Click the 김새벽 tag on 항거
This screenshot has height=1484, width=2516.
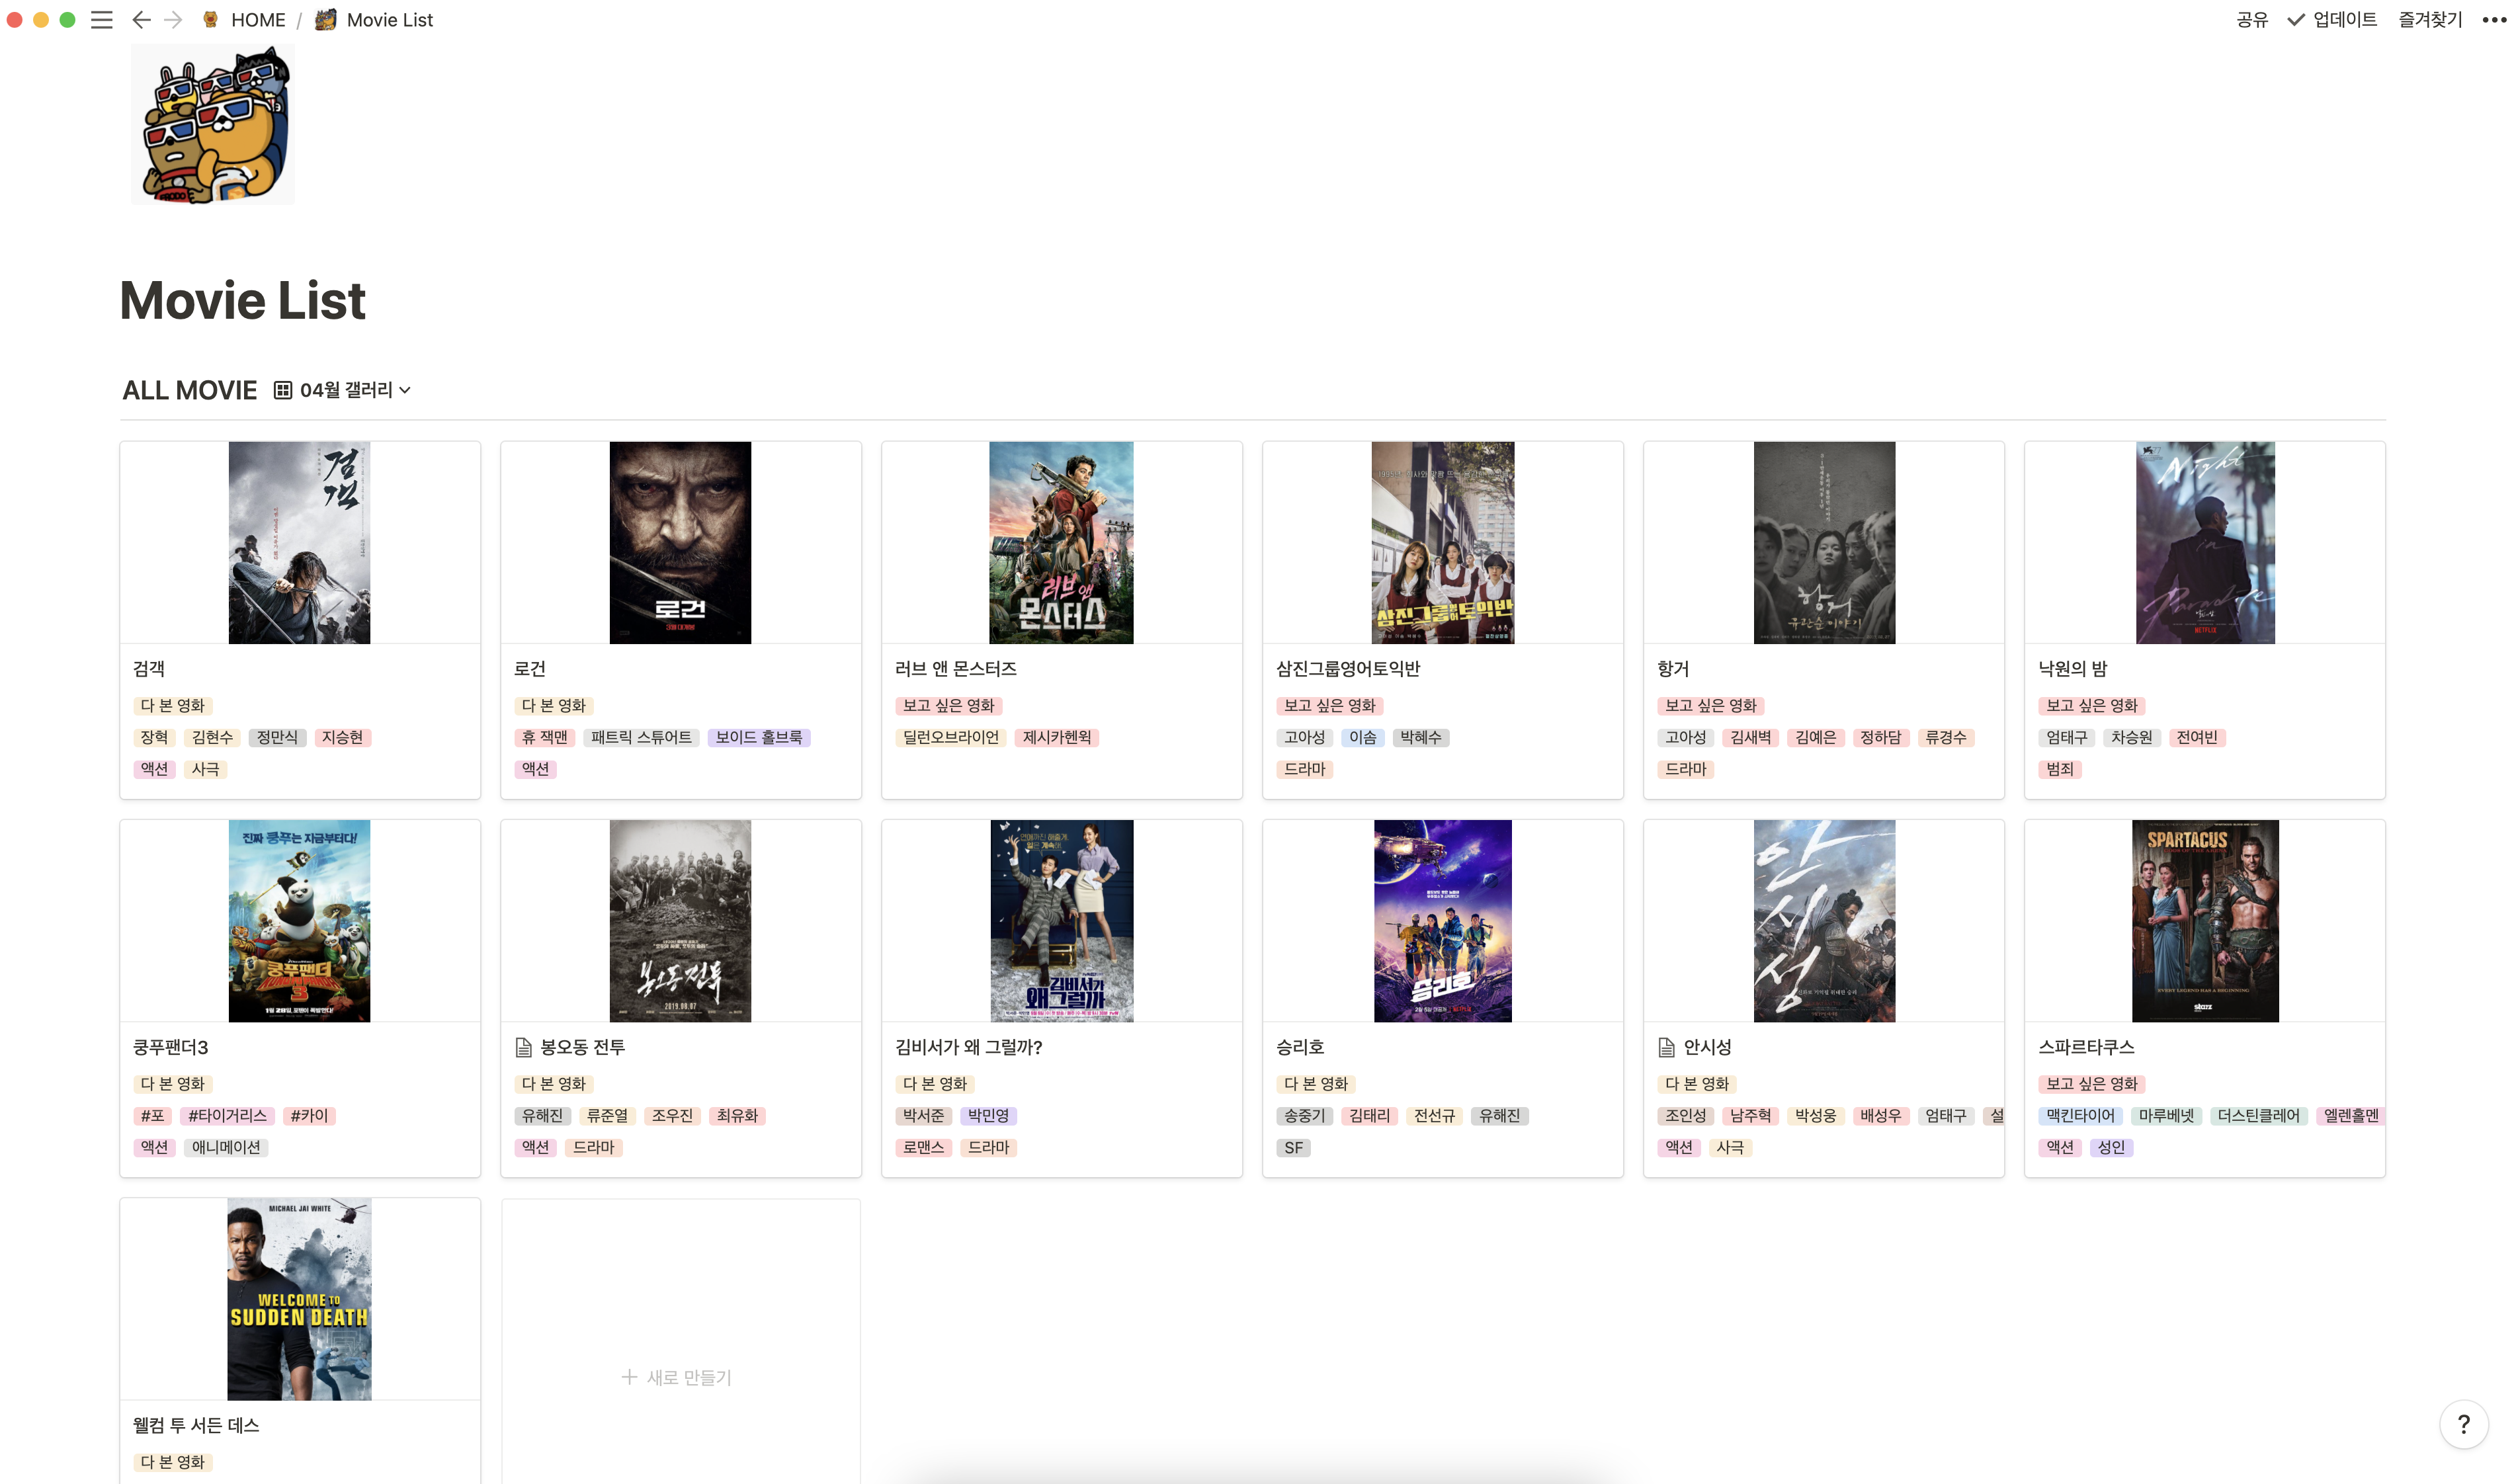(x=1750, y=737)
